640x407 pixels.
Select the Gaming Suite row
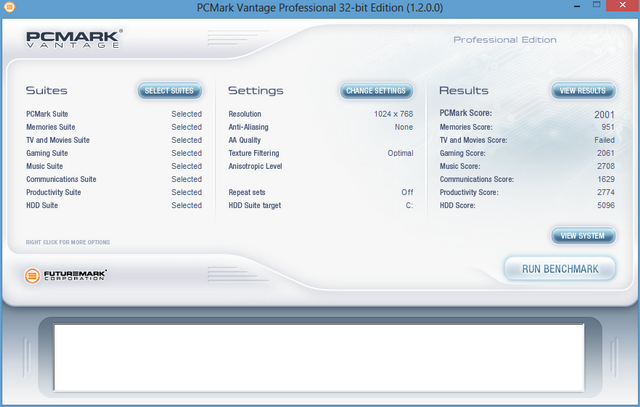click(x=114, y=153)
